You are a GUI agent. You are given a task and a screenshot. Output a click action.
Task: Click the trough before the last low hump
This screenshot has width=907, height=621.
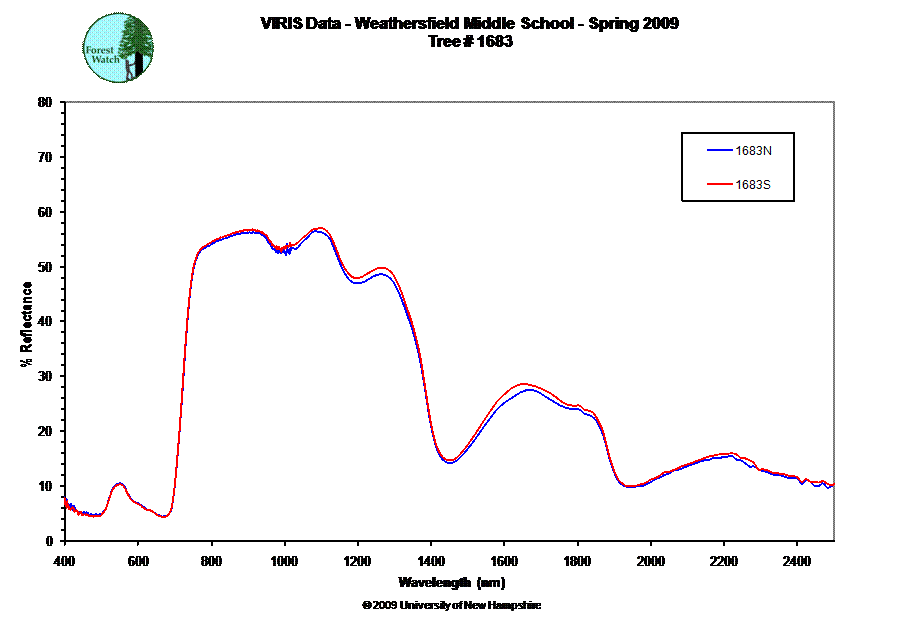coord(629,486)
